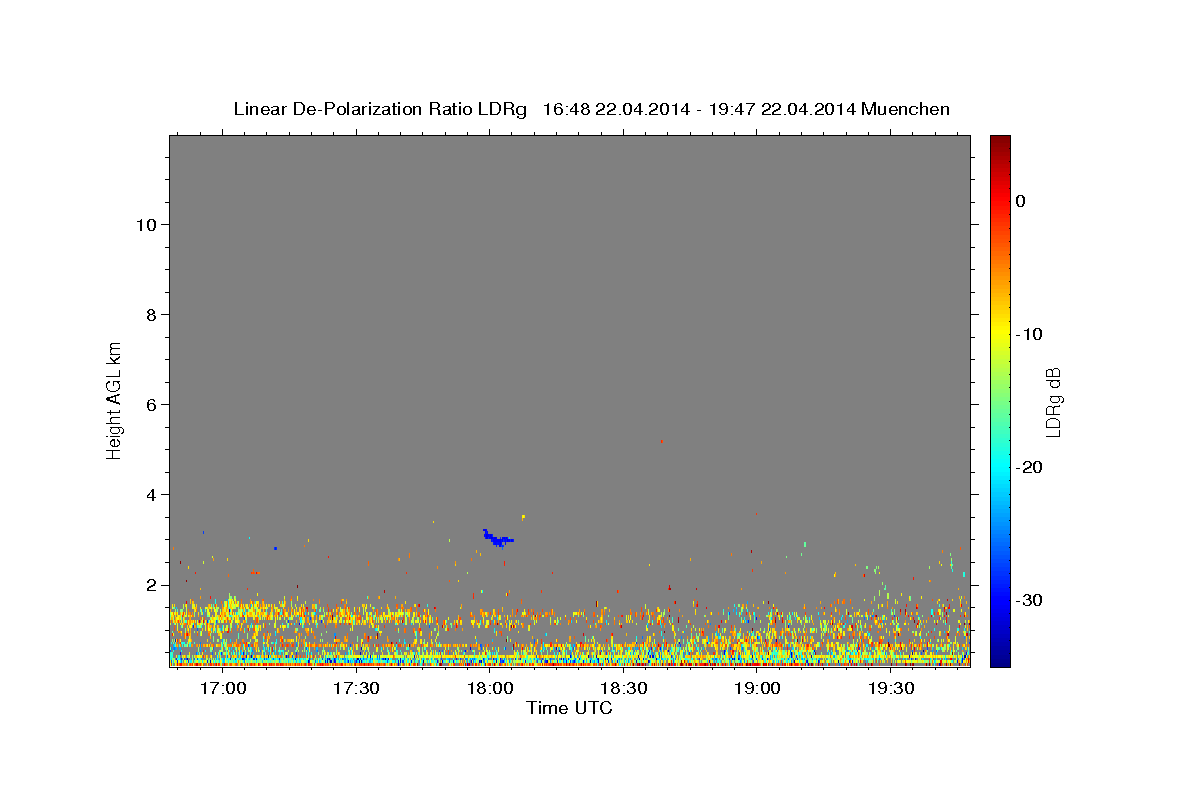1200x800 pixels.
Task: Click the colorbar label -30
Action: (x=1031, y=600)
